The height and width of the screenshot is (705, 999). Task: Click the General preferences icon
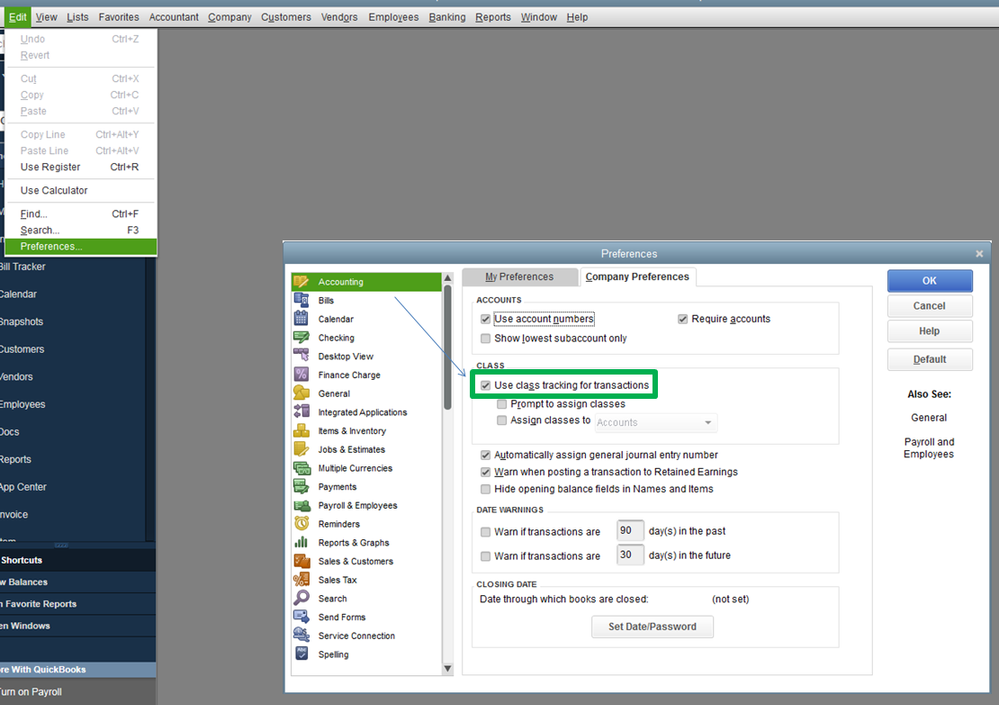click(301, 393)
